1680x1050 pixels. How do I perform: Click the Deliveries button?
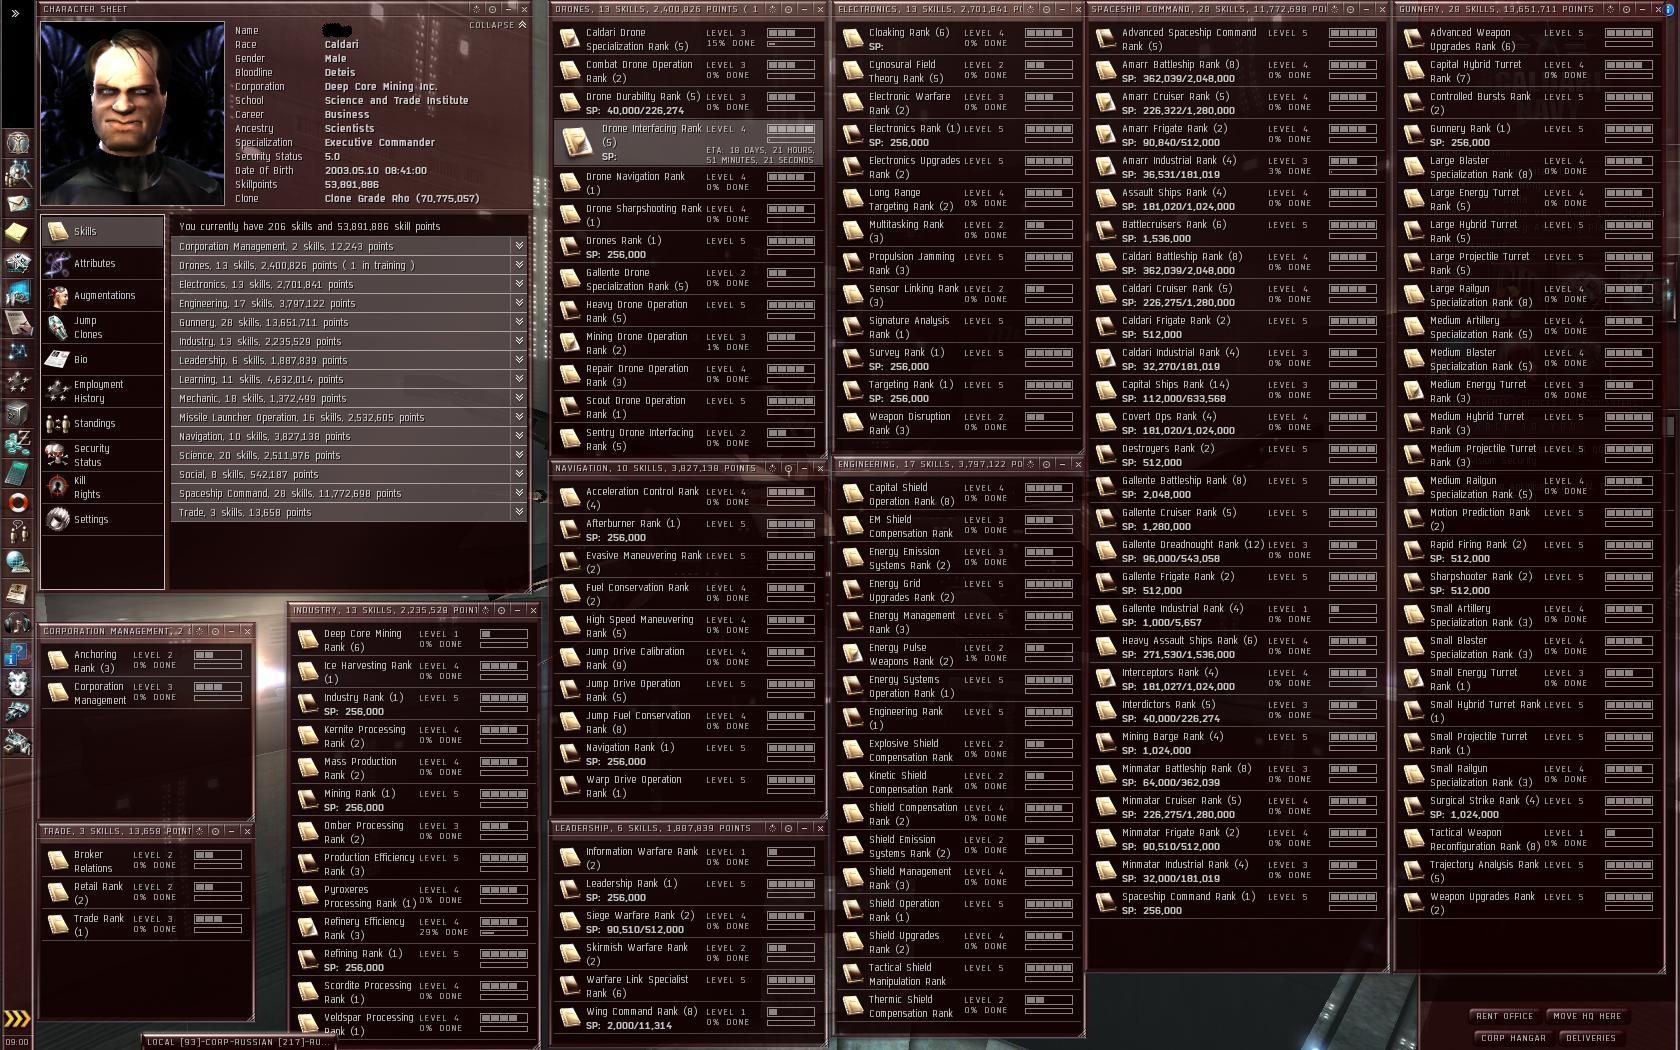point(1591,1038)
